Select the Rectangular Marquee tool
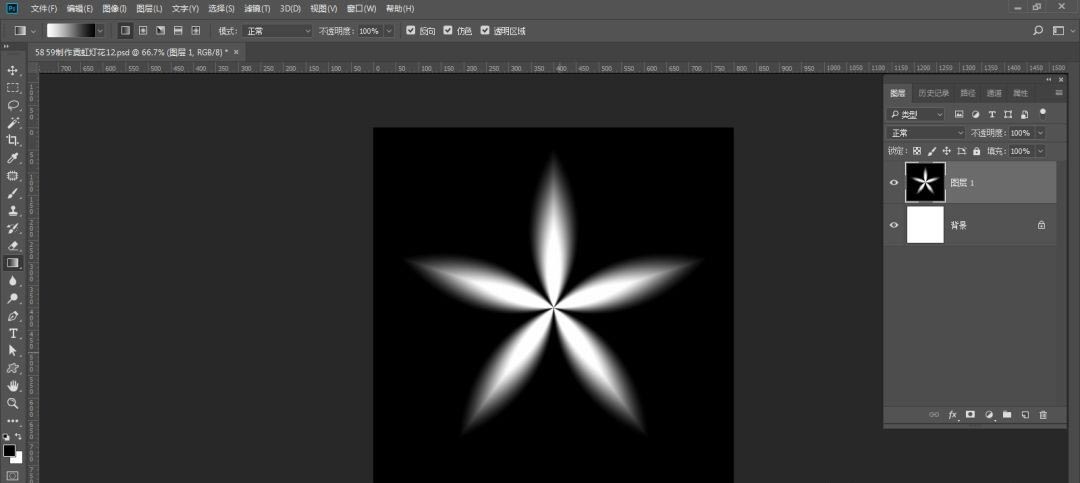Image resolution: width=1080 pixels, height=483 pixels. (12, 88)
